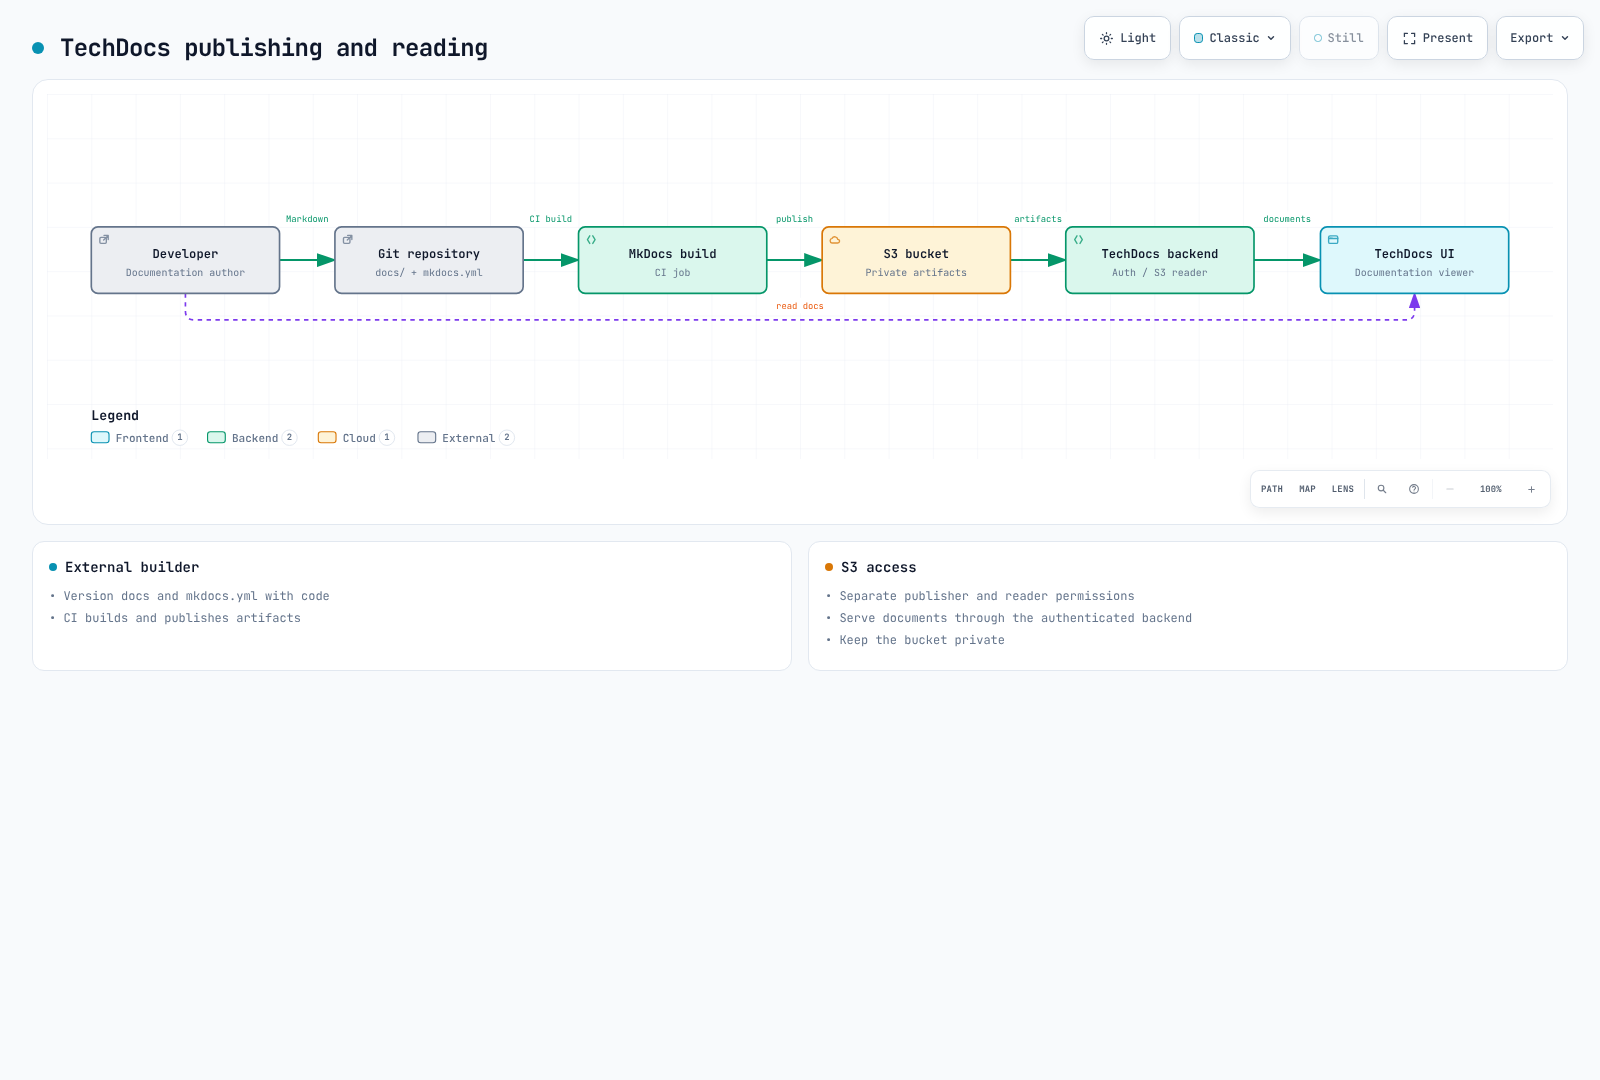Click the 'Markdown' edge label
Screen dimensions: 1600x1080
pyautogui.click(x=307, y=219)
